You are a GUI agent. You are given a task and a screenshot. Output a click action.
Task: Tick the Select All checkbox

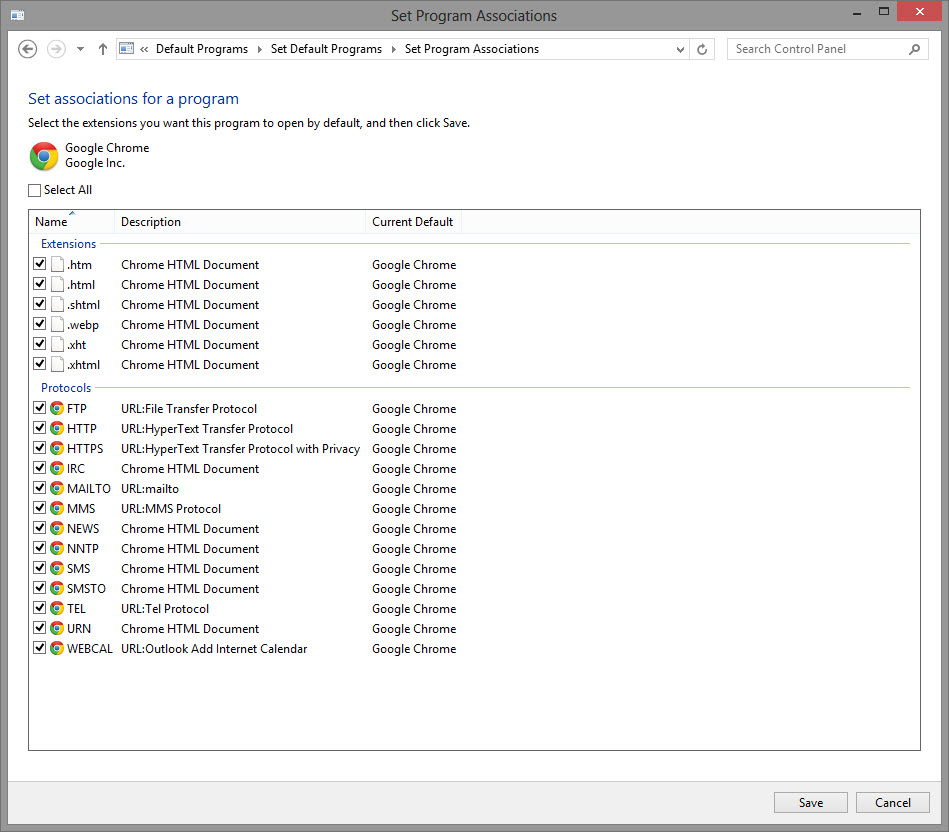tap(34, 190)
